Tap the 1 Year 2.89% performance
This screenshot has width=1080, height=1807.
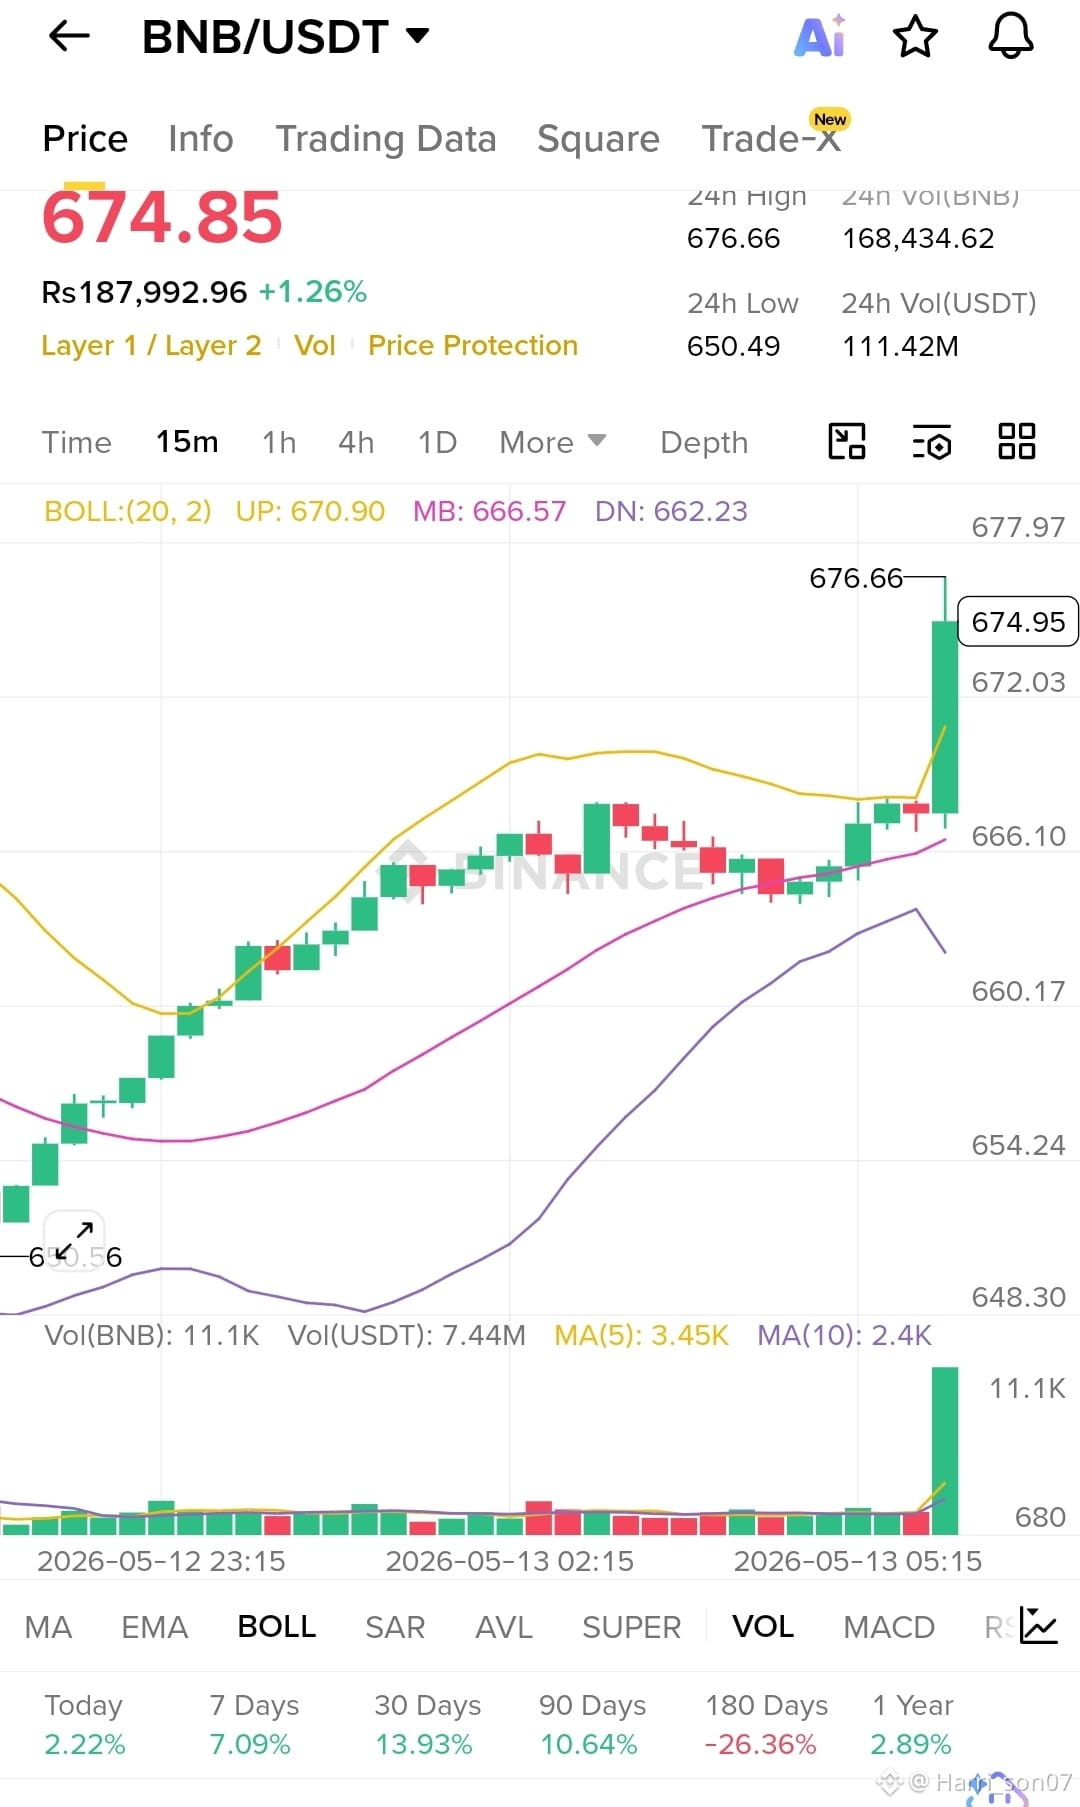coord(912,1725)
